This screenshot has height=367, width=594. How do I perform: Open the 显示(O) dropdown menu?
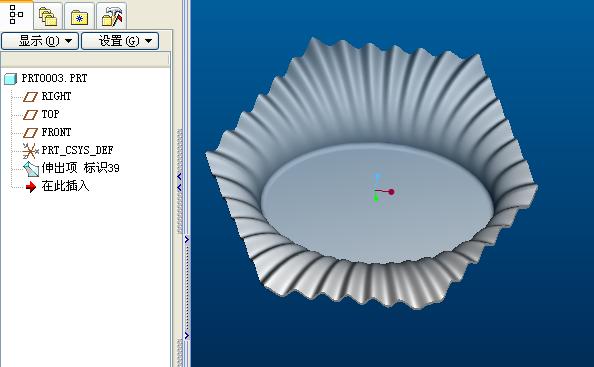(40, 41)
